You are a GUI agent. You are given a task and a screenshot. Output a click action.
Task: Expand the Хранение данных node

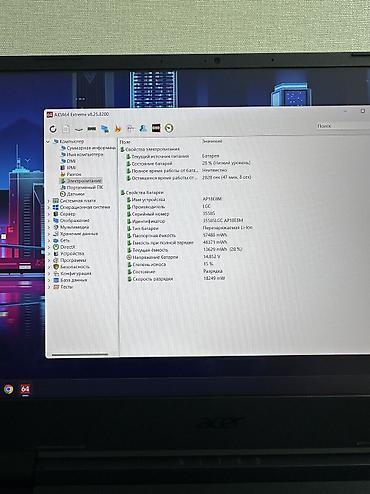tap(49, 234)
